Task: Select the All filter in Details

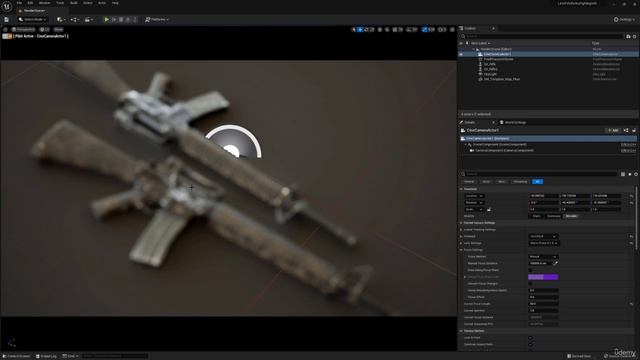Action: pos(538,182)
